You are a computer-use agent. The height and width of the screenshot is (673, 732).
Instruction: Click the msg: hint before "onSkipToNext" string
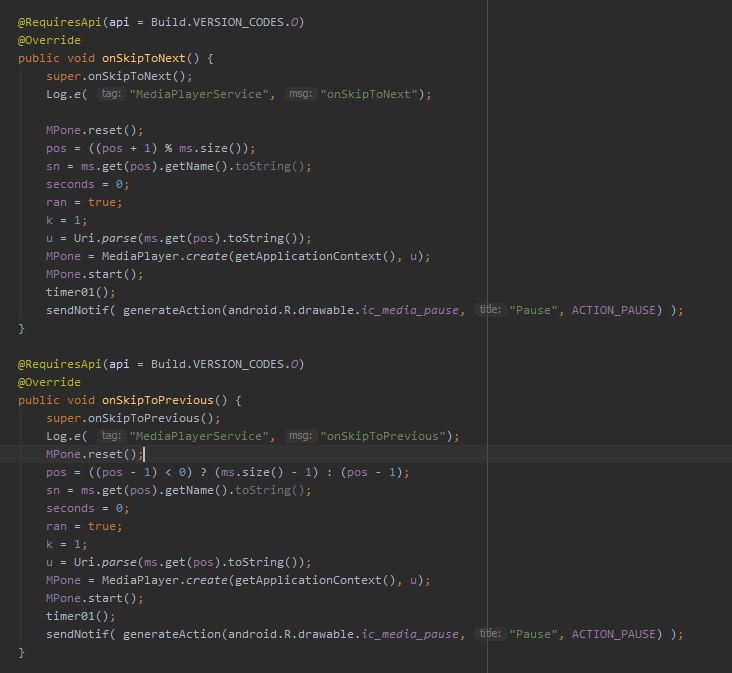pyautogui.click(x=300, y=94)
